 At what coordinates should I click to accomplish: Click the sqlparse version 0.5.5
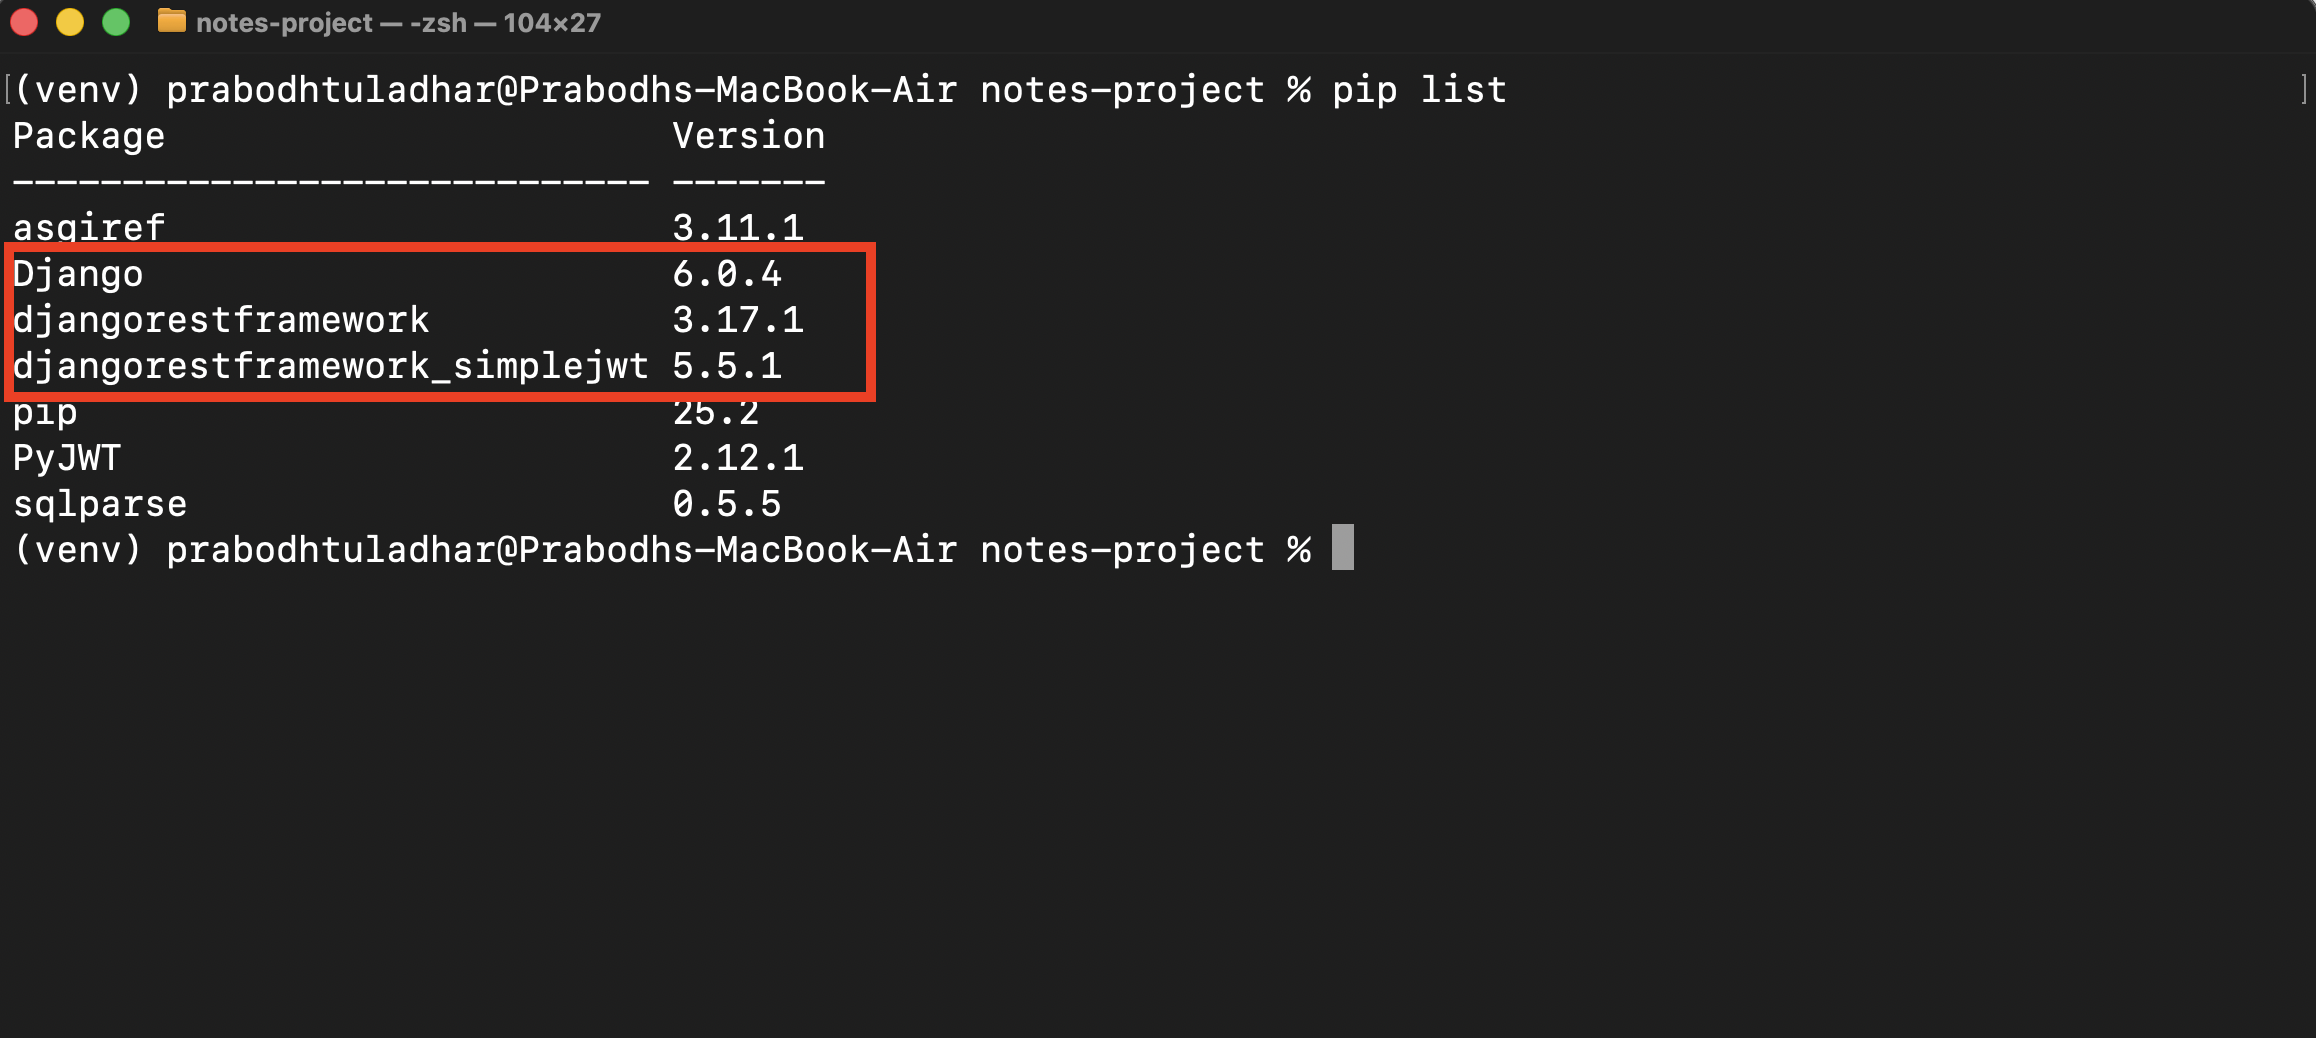pyautogui.click(x=727, y=504)
